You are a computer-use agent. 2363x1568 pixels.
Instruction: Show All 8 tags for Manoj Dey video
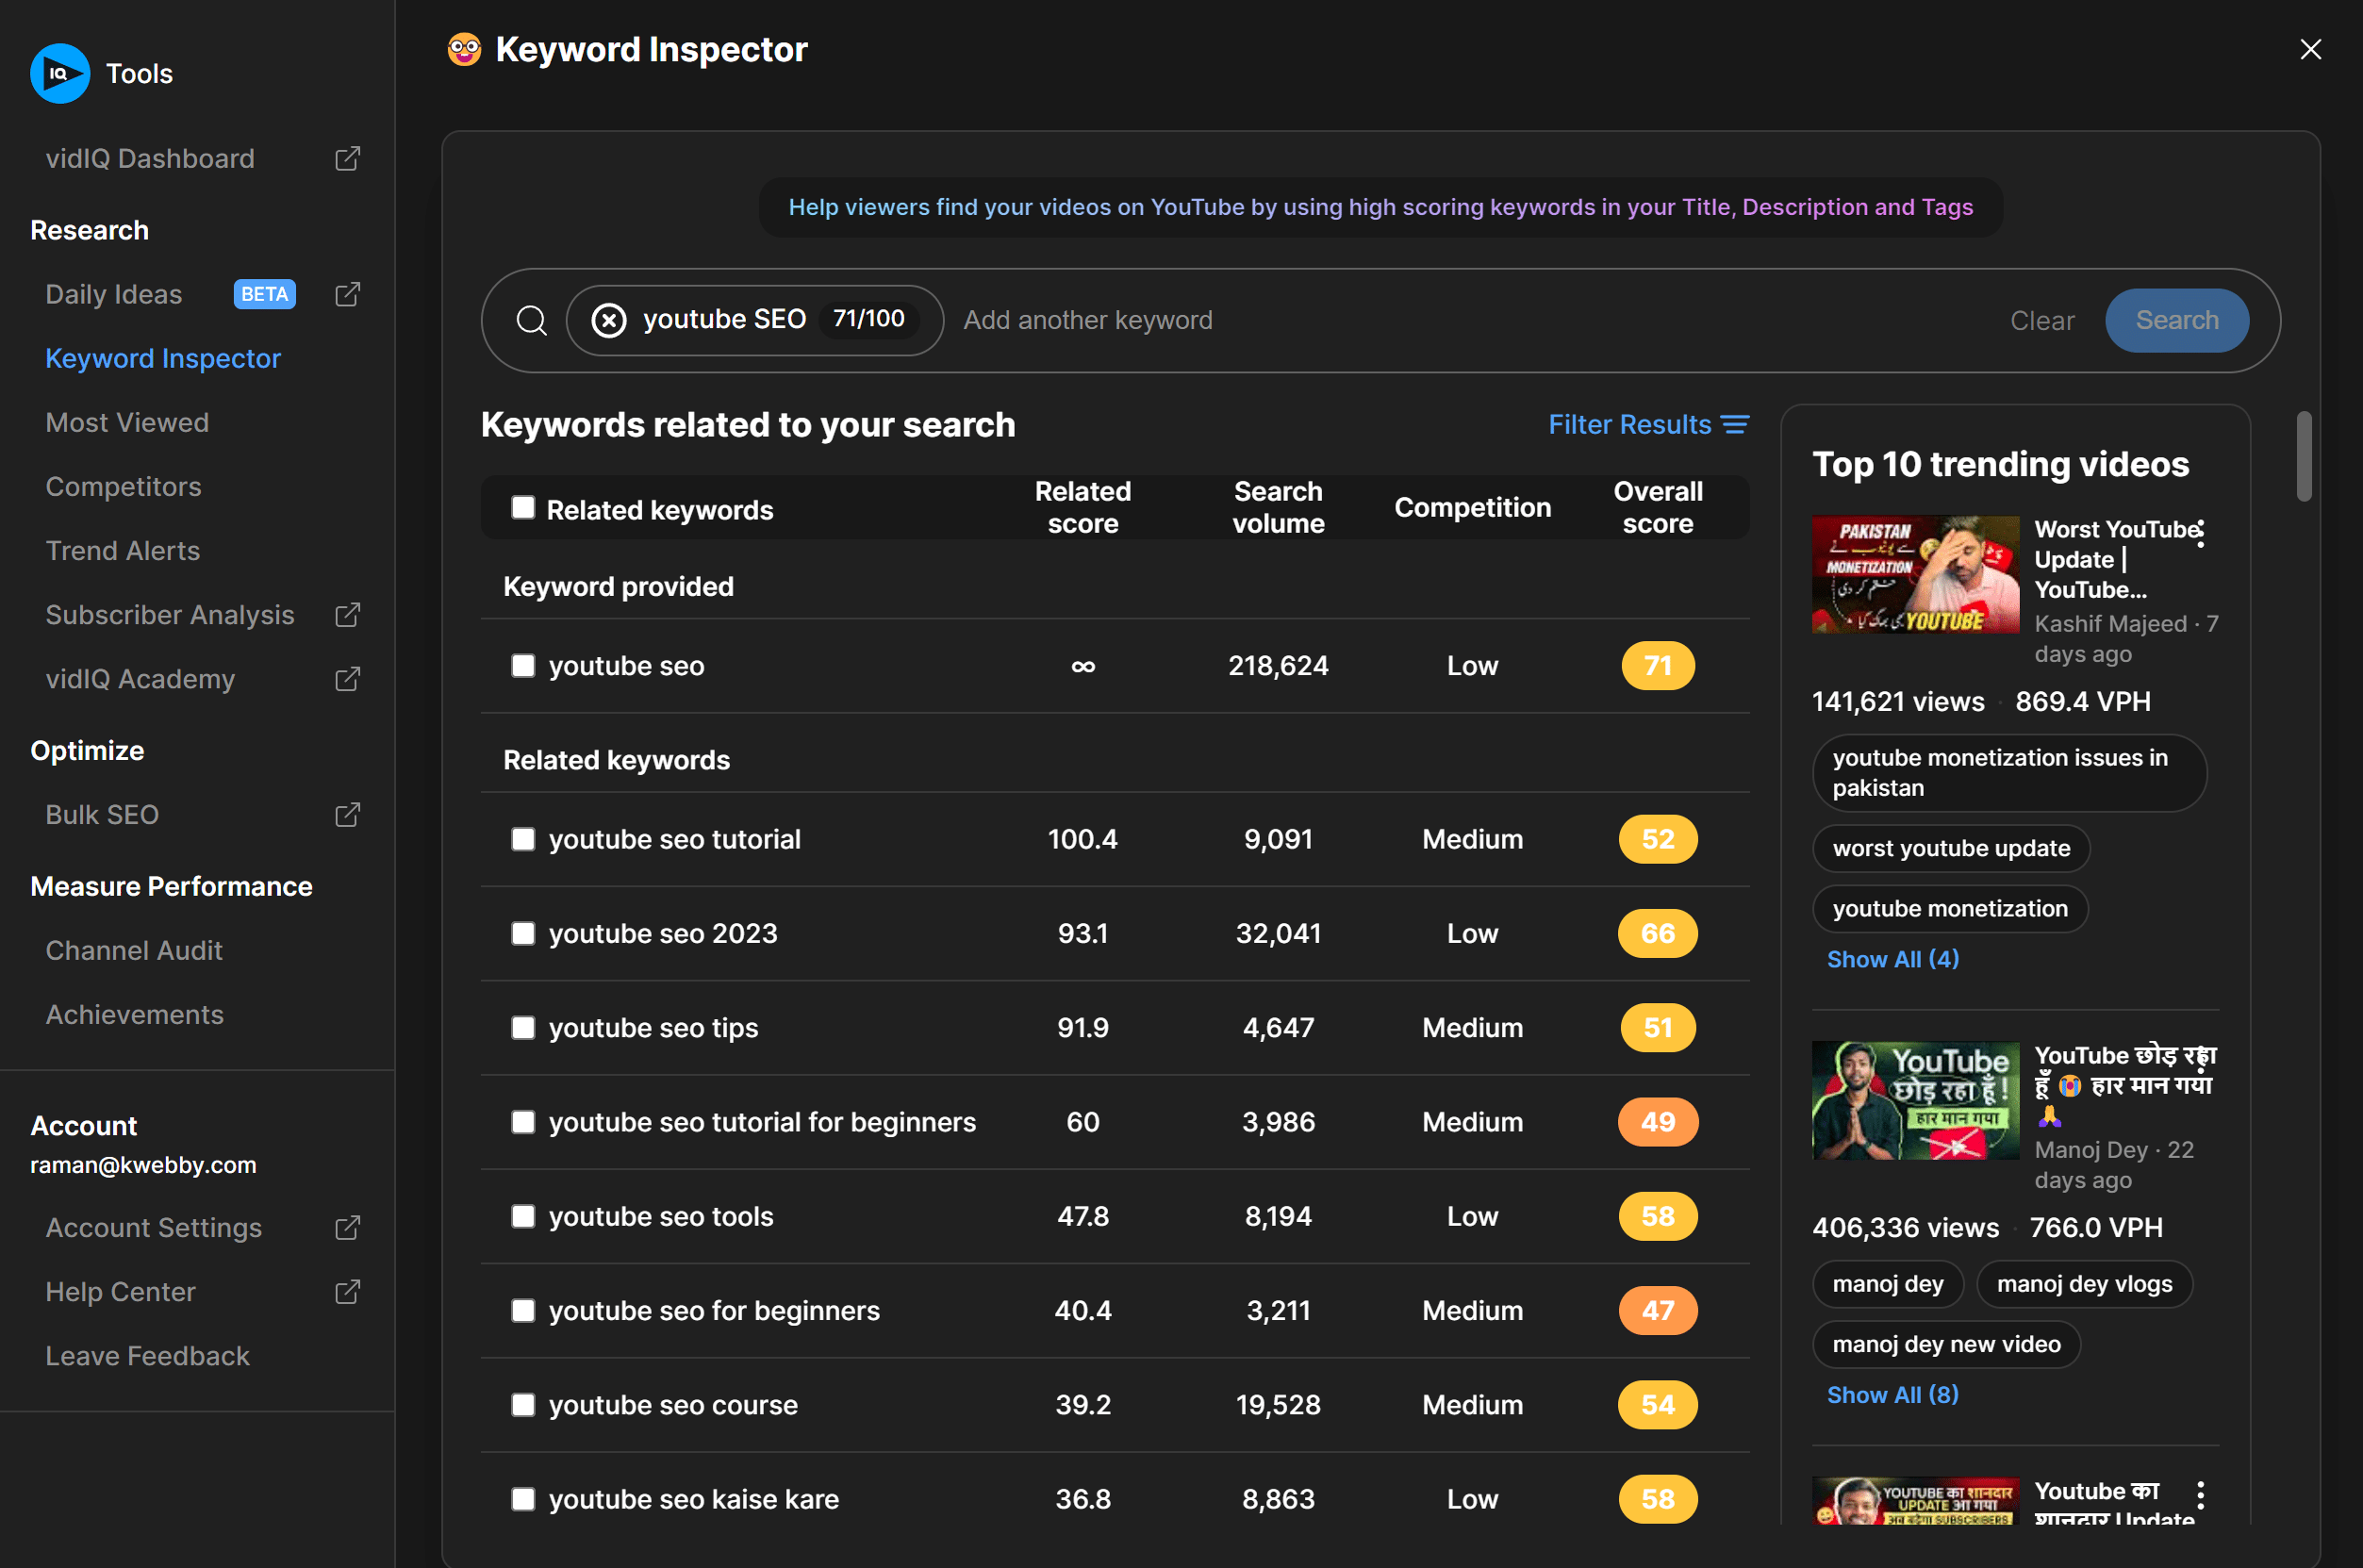(1894, 1393)
